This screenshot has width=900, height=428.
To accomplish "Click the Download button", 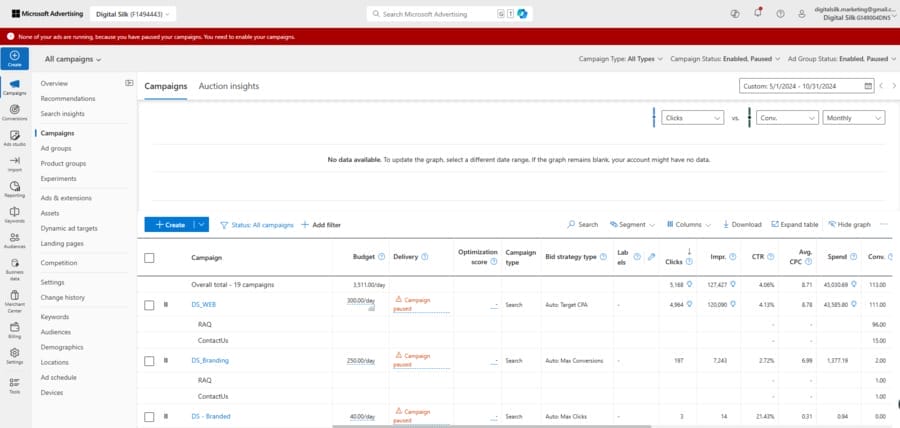I will 742,224.
